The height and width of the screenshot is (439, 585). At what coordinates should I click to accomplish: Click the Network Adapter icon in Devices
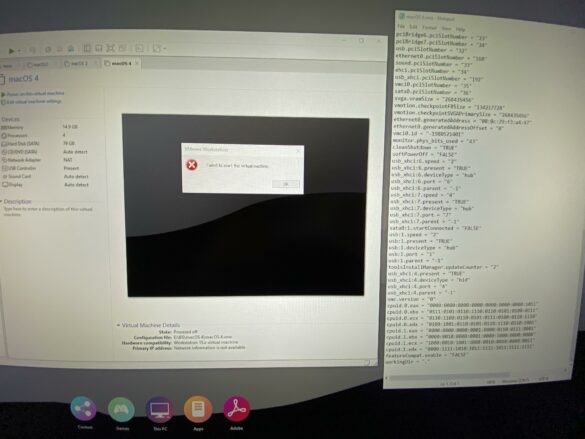click(4, 160)
